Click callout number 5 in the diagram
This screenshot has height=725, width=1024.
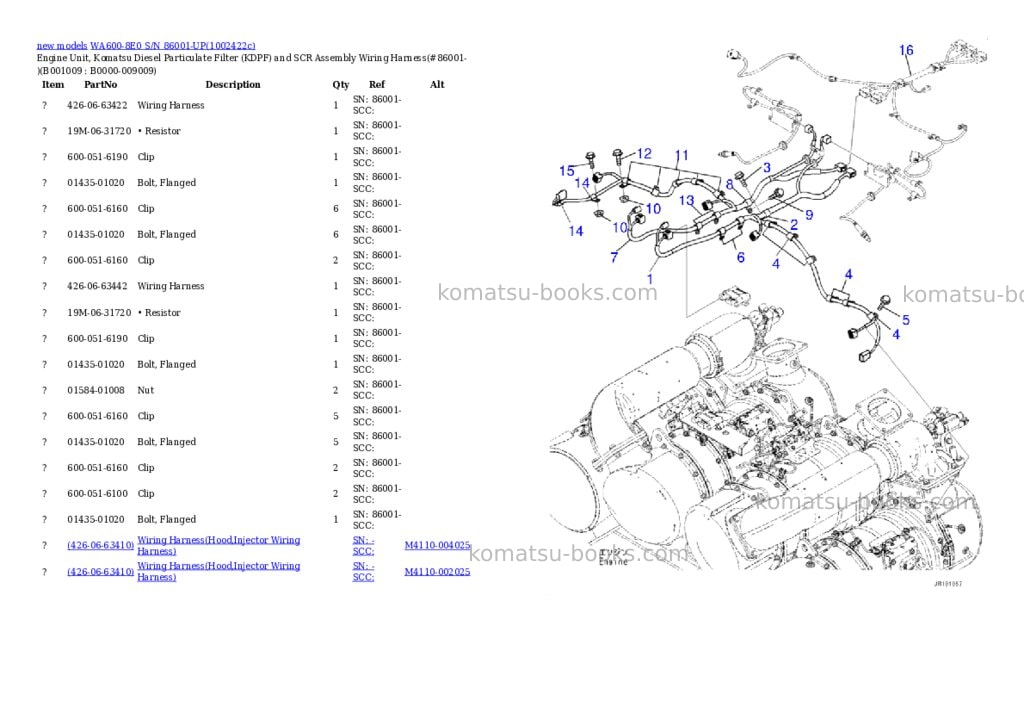click(x=906, y=319)
